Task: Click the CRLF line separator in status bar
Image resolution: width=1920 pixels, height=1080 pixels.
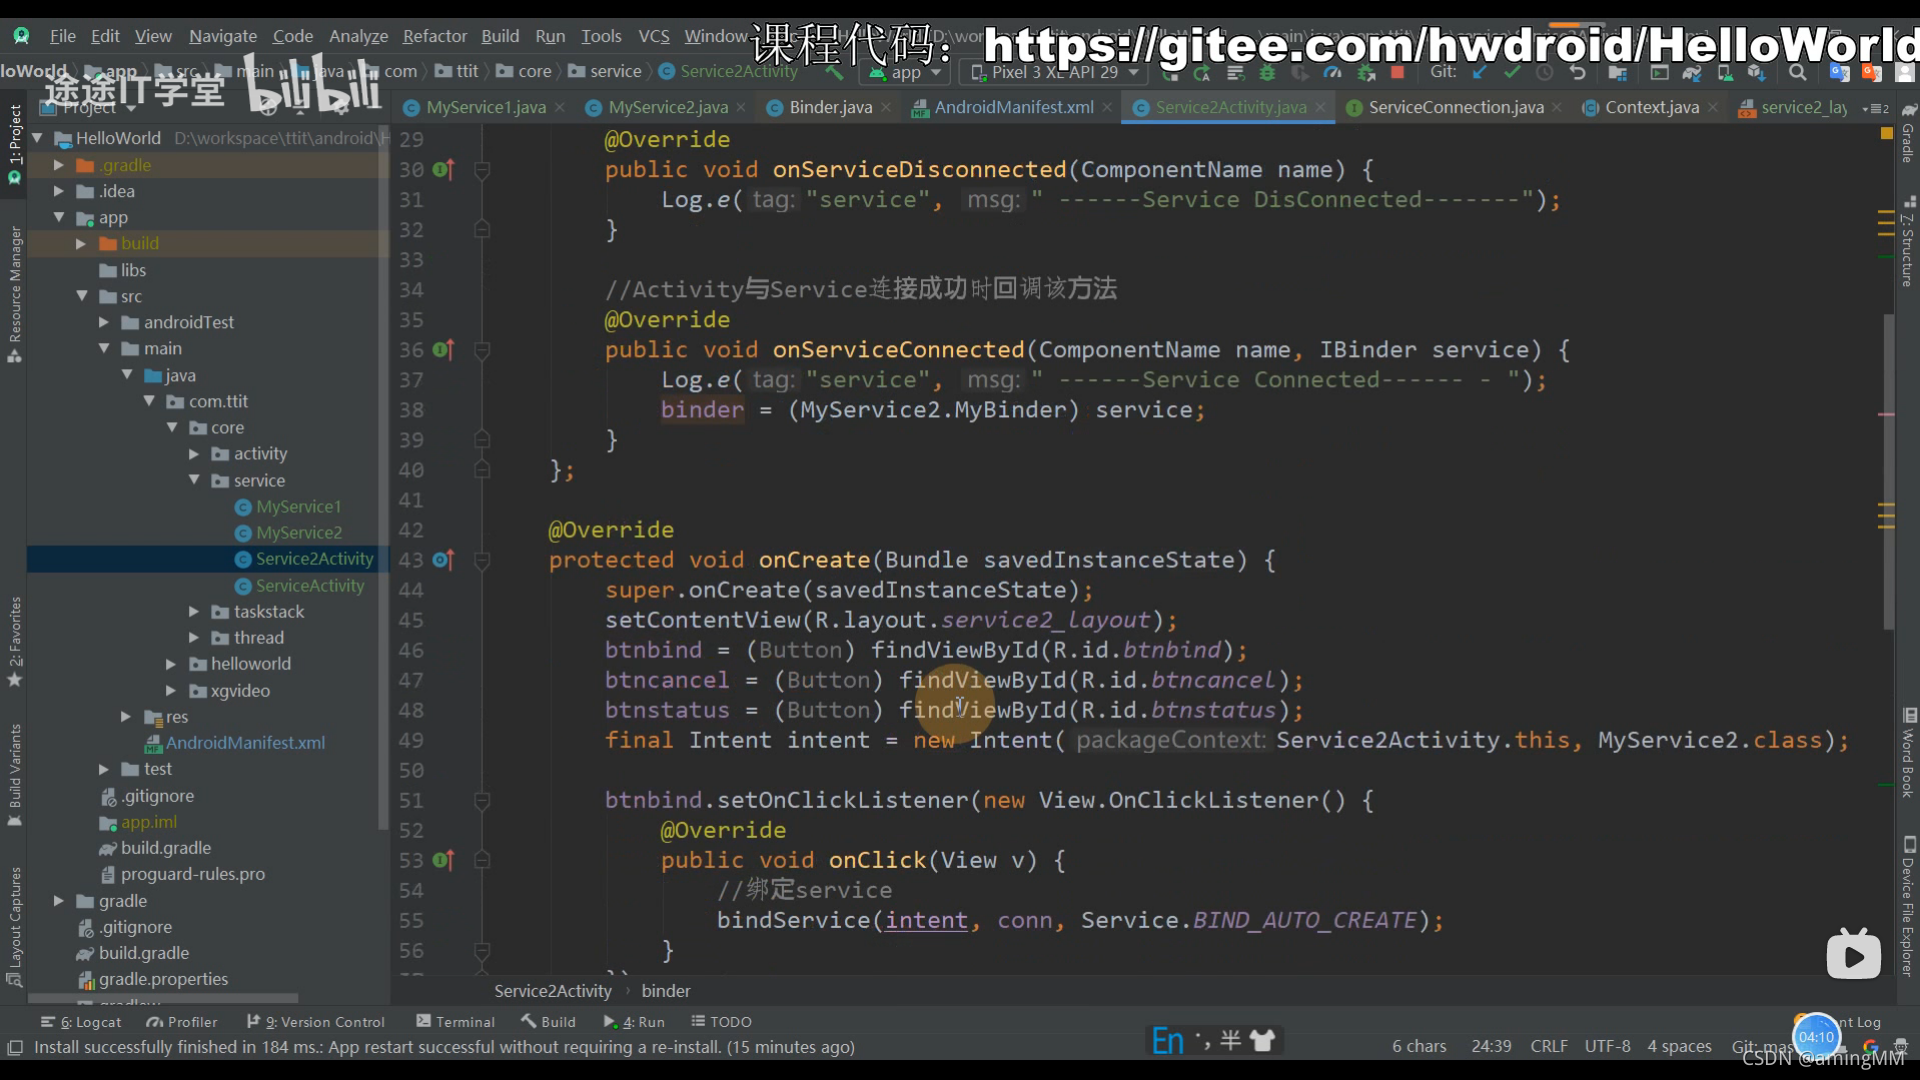Action: (1549, 1046)
